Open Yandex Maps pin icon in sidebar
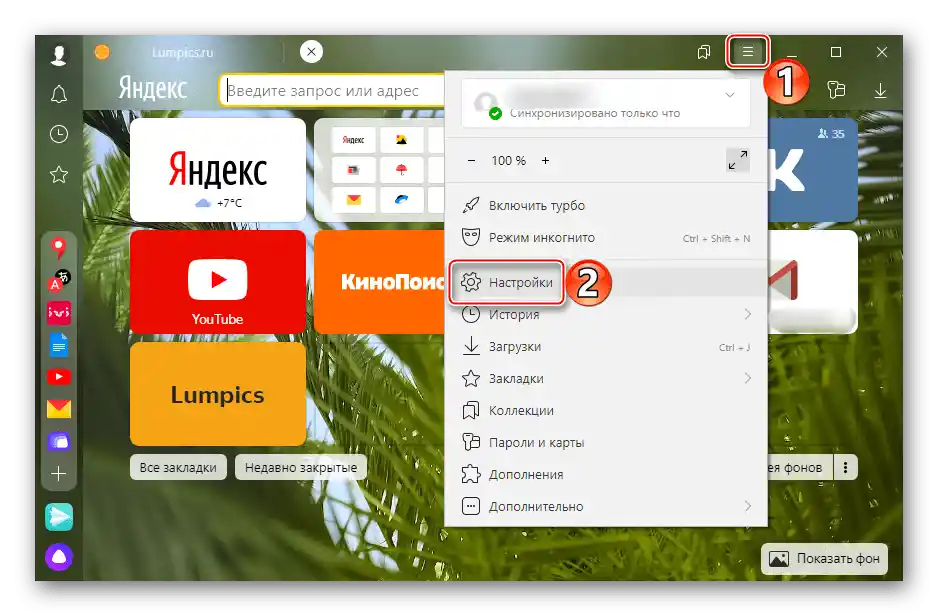938x616 pixels. pyautogui.click(x=59, y=248)
